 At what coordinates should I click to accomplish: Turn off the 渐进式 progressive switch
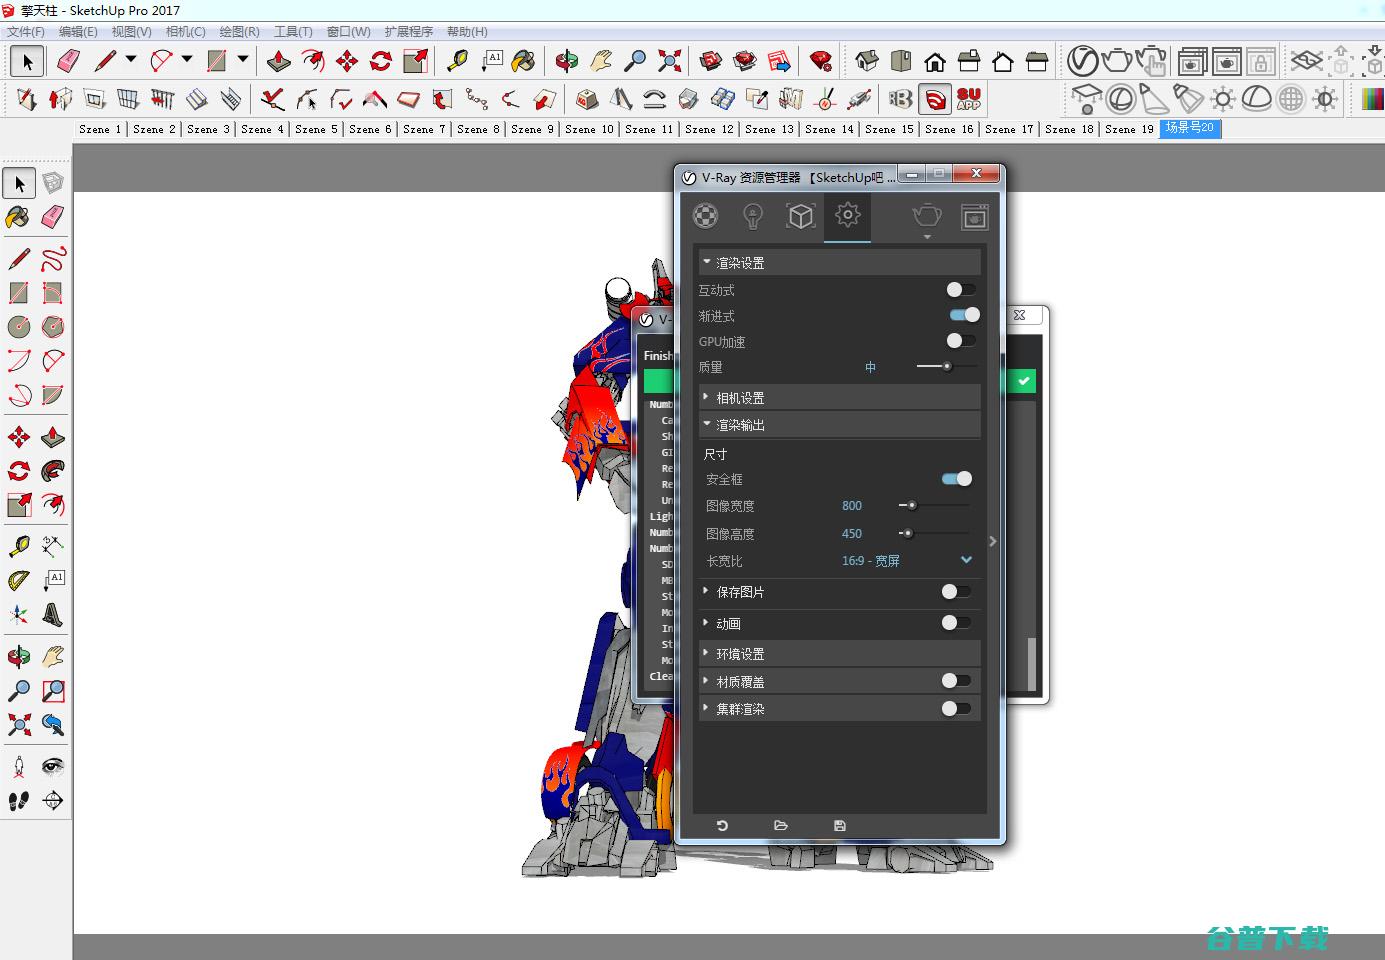[x=965, y=315]
